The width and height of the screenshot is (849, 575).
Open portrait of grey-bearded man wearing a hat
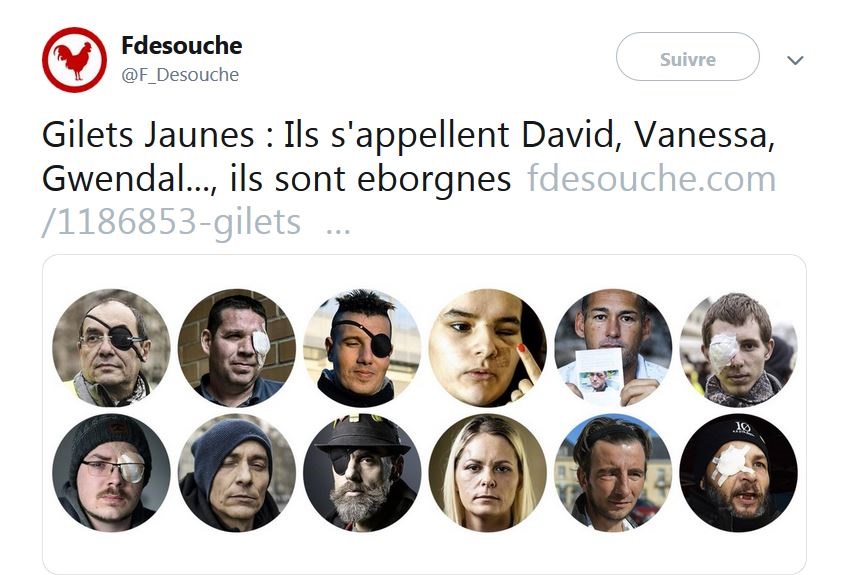pyautogui.click(x=362, y=473)
